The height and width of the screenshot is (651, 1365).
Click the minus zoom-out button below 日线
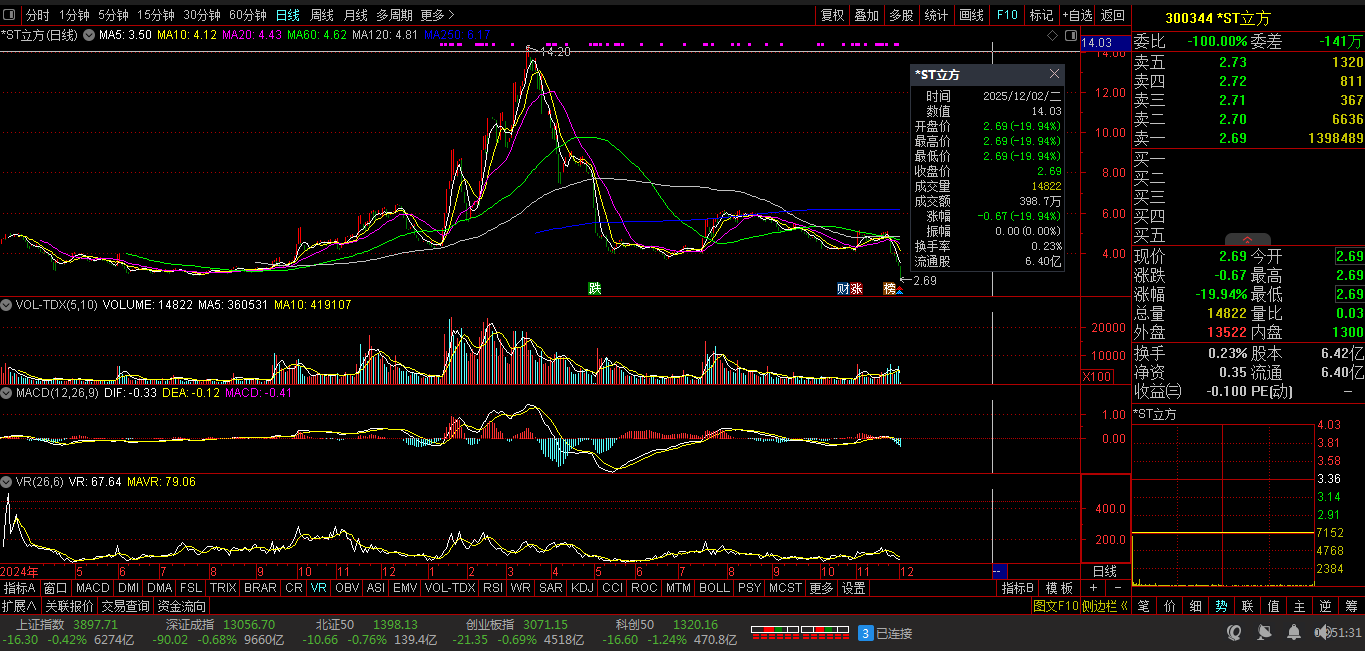click(x=1117, y=588)
